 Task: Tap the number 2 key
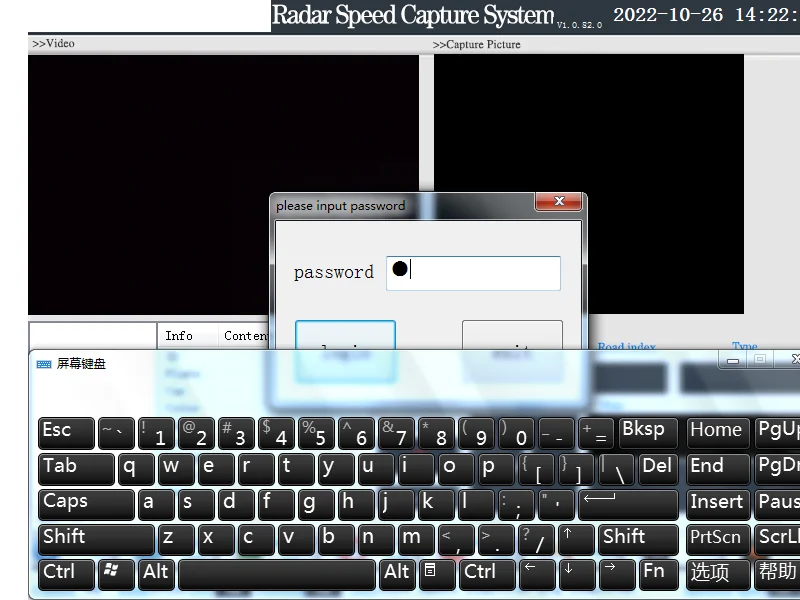(x=196, y=433)
